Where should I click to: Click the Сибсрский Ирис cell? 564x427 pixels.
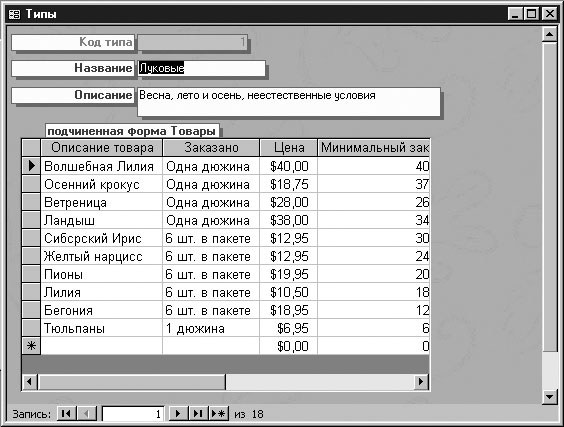coord(102,238)
